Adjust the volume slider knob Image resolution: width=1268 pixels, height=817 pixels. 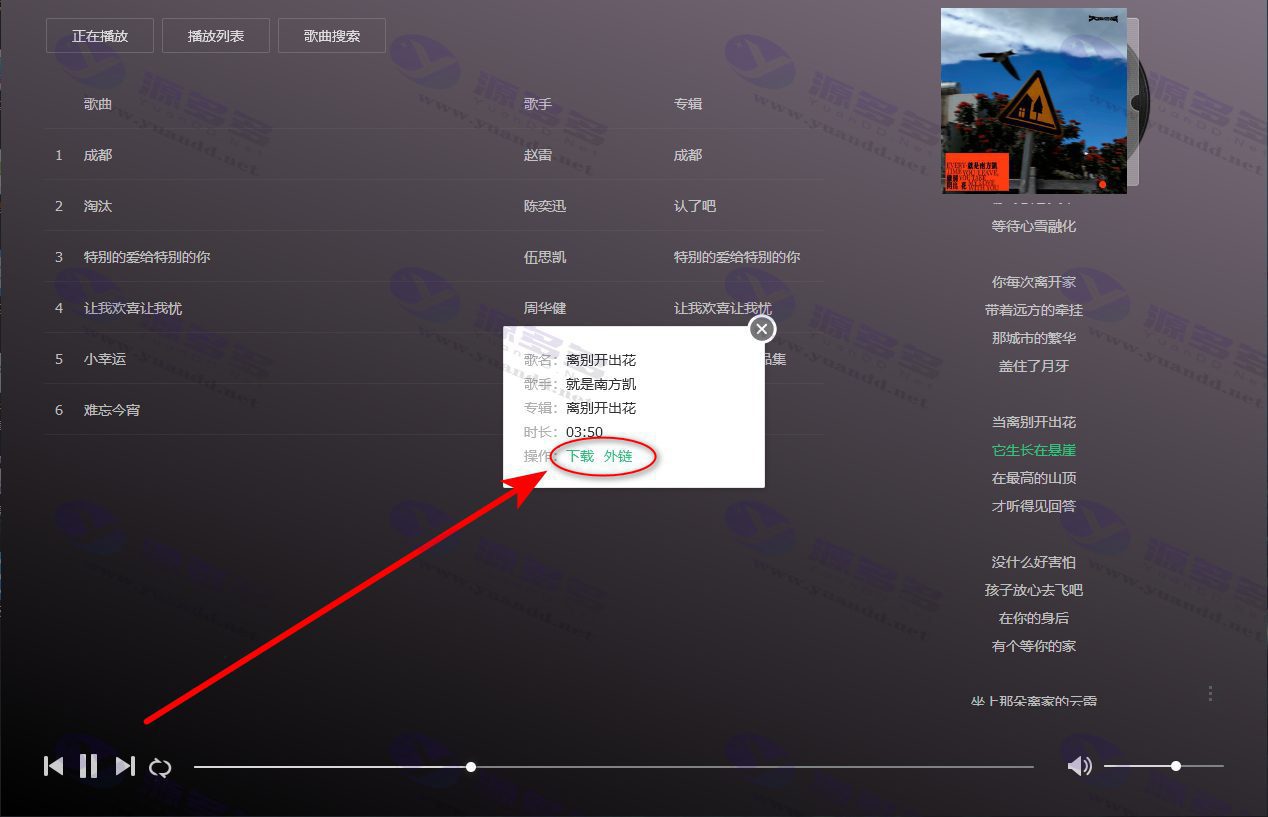coord(1176,766)
